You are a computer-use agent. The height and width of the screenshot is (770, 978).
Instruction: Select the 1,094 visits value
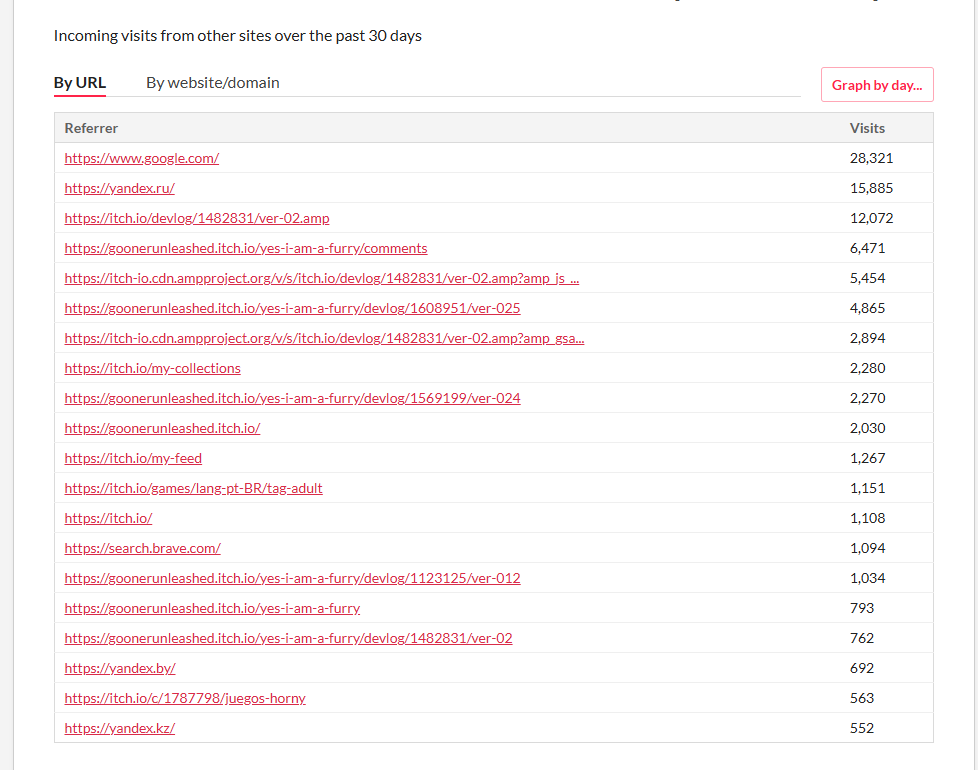868,548
